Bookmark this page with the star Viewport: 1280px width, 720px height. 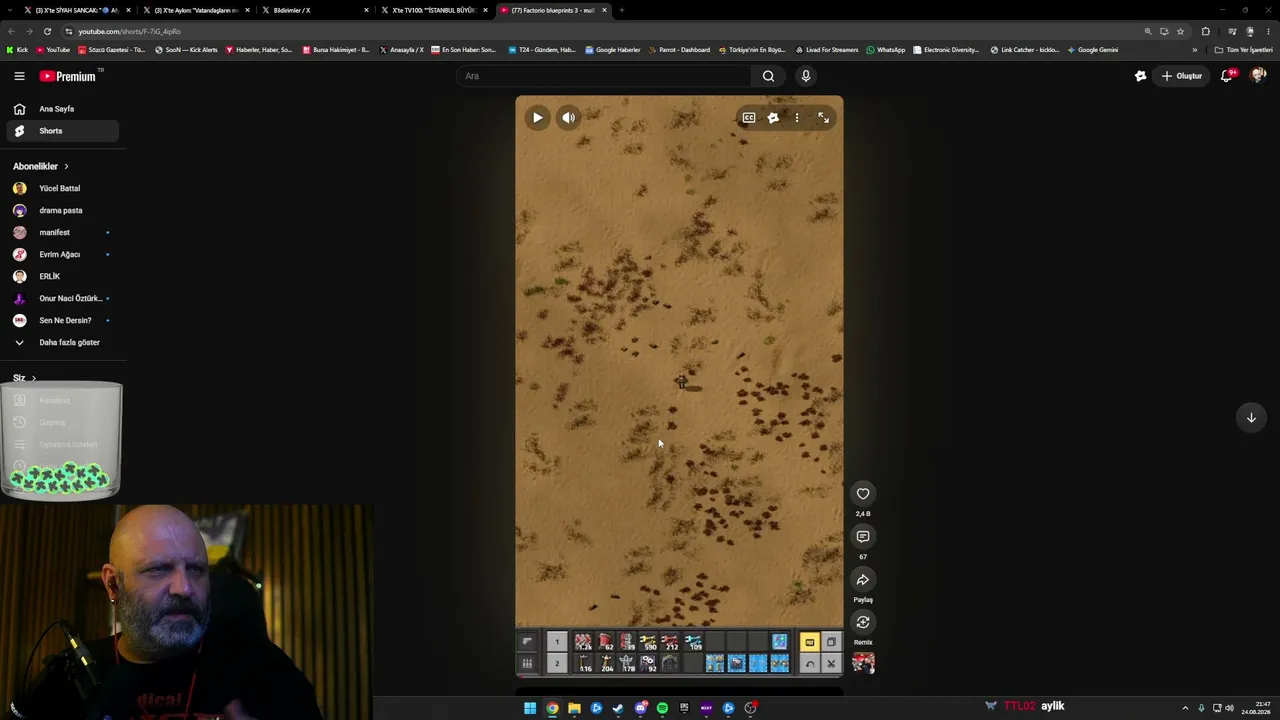pos(1180,31)
